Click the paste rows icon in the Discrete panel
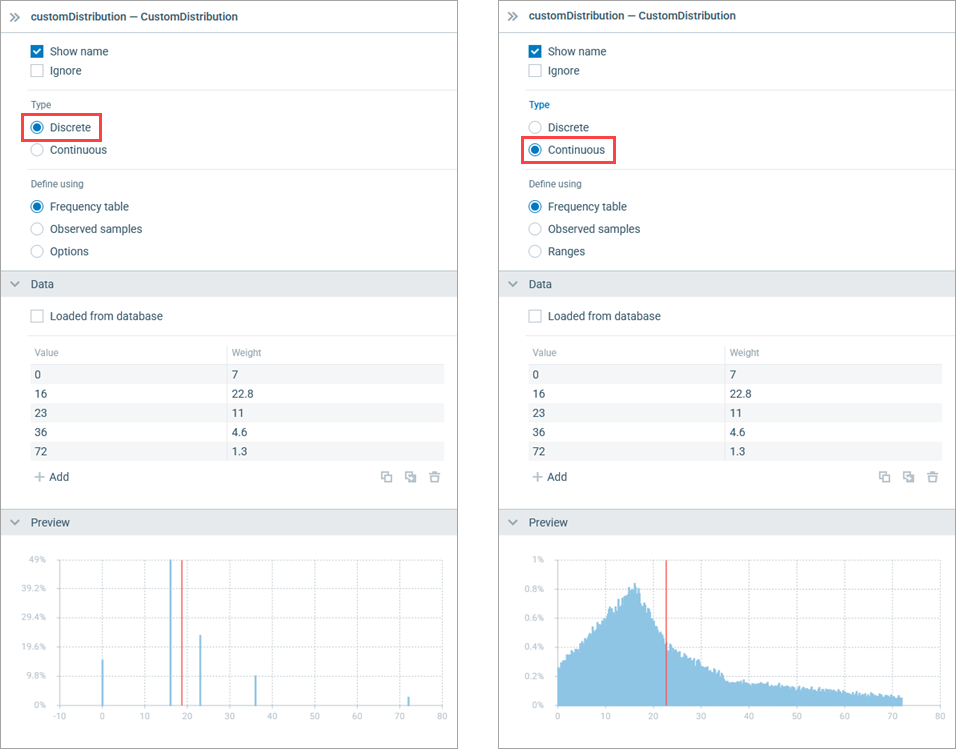The width and height of the screenshot is (956, 749). click(x=410, y=477)
